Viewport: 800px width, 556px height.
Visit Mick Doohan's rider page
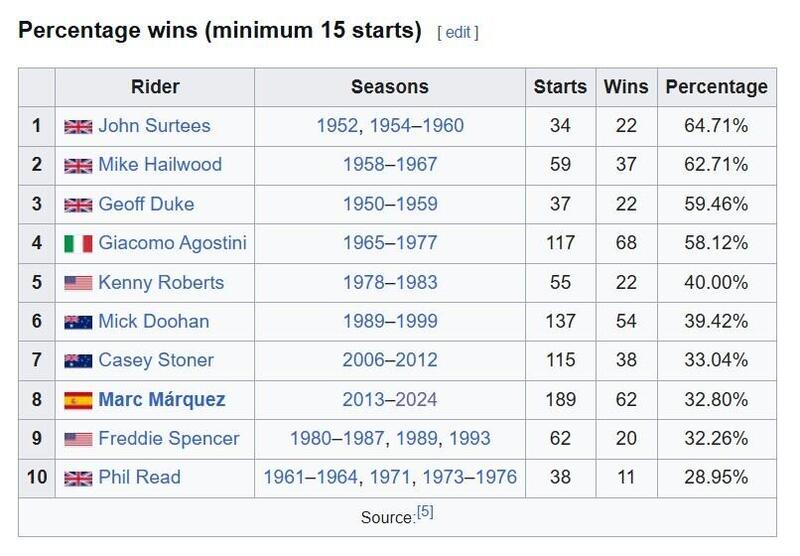coord(155,321)
